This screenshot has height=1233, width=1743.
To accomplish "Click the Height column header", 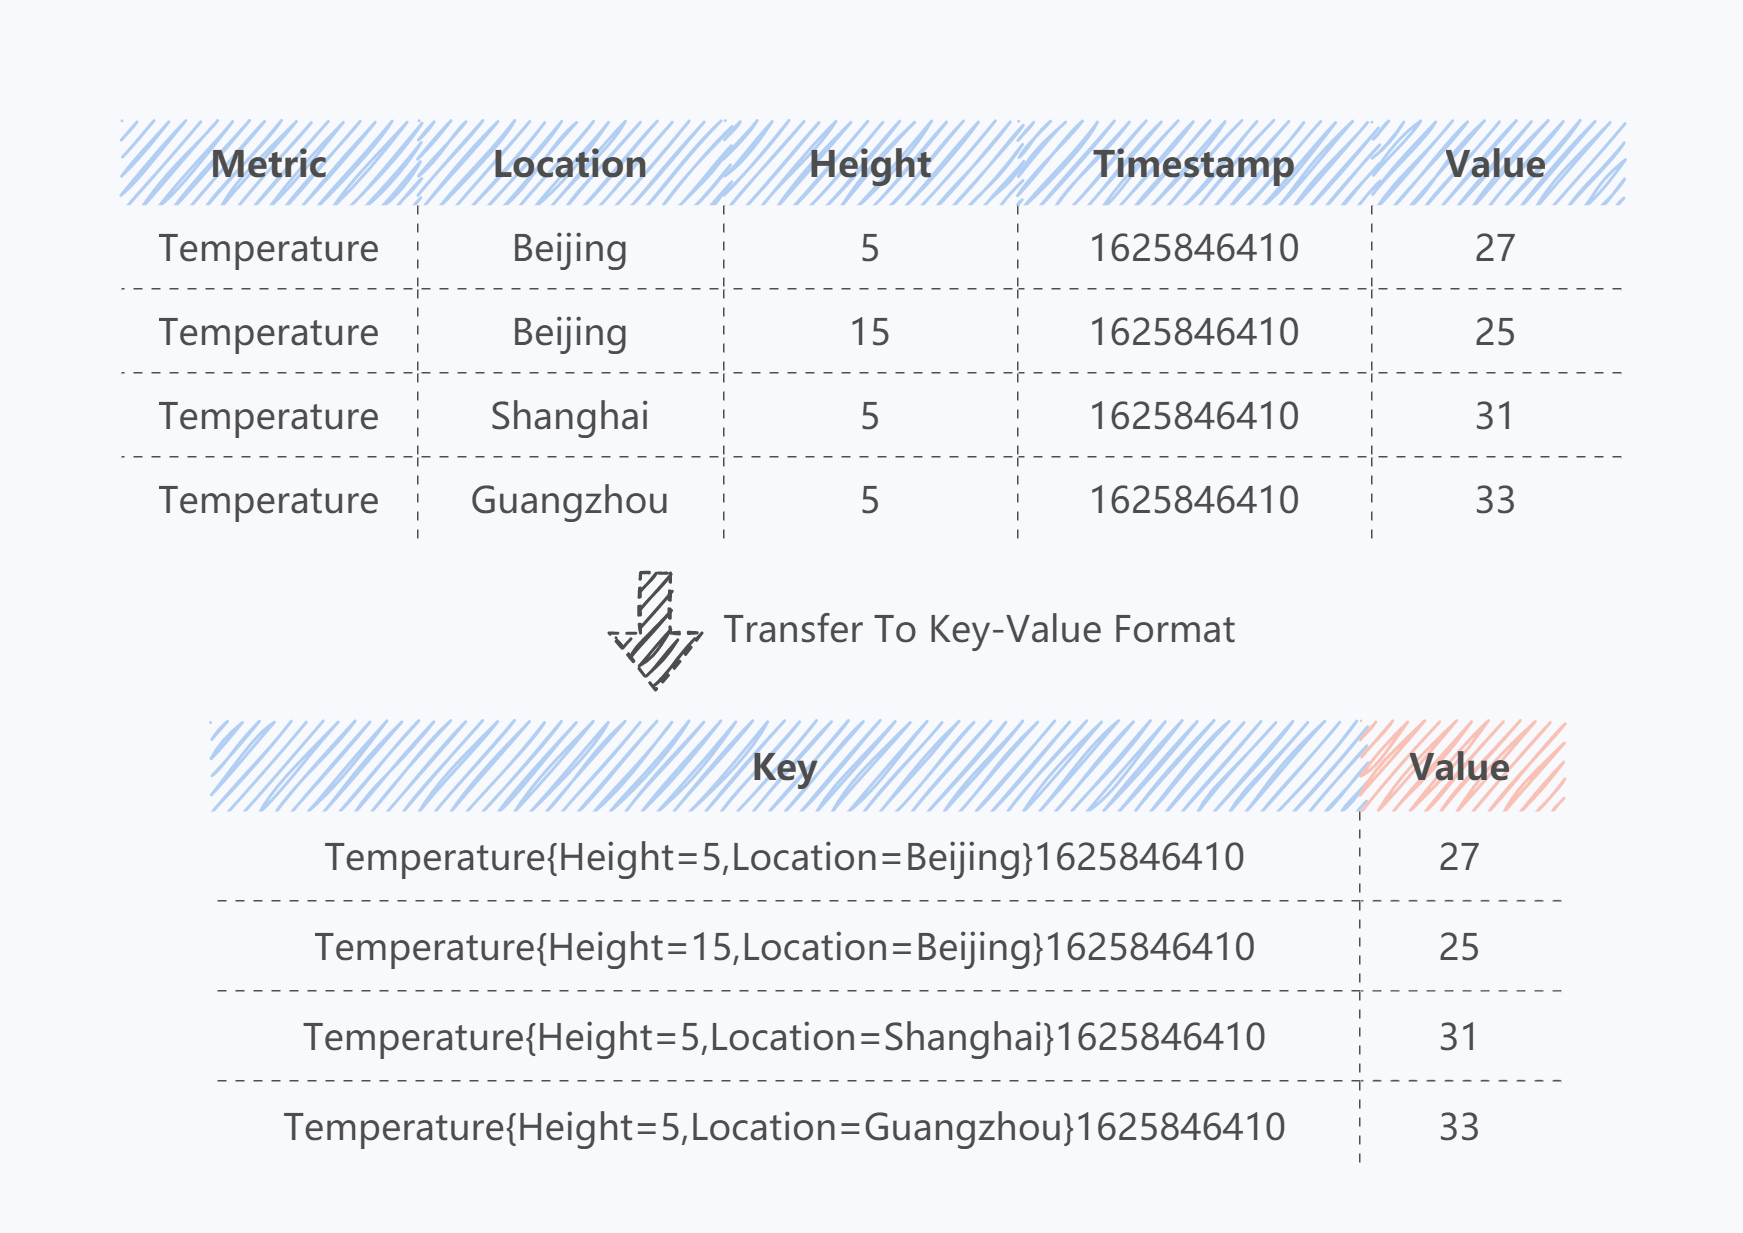I will pyautogui.click(x=869, y=164).
